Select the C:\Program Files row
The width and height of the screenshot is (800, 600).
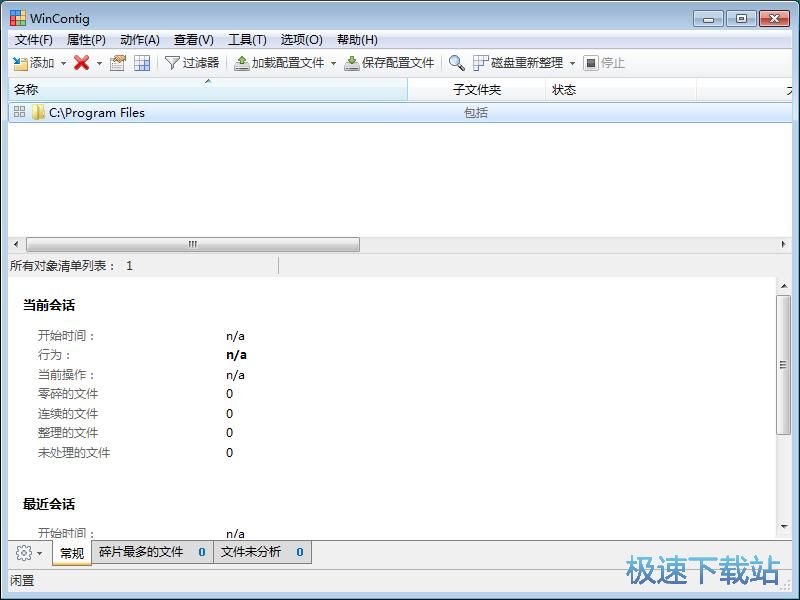400,112
